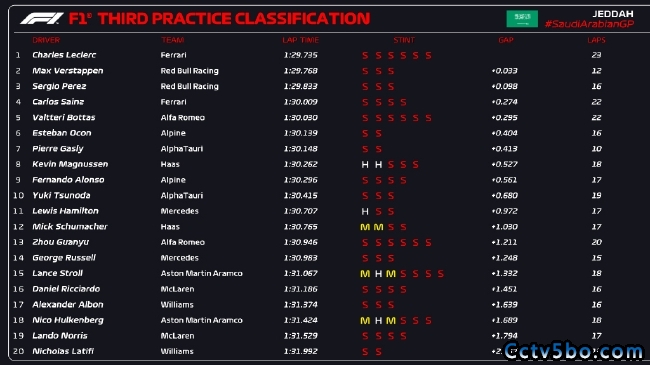Viewport: 650px width, 365px height.
Task: Click the LAP TIME column header
Action: coord(301,40)
